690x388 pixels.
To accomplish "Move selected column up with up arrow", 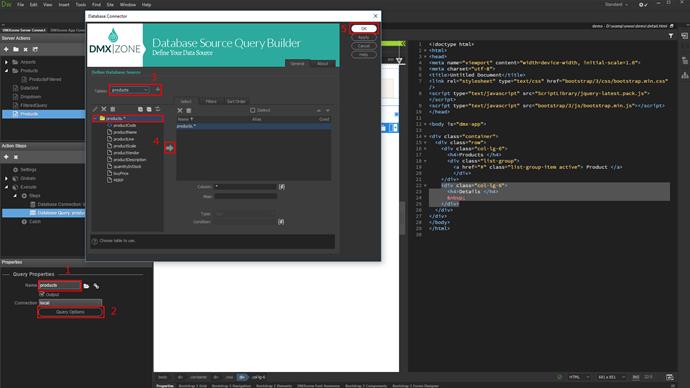I will (x=319, y=110).
